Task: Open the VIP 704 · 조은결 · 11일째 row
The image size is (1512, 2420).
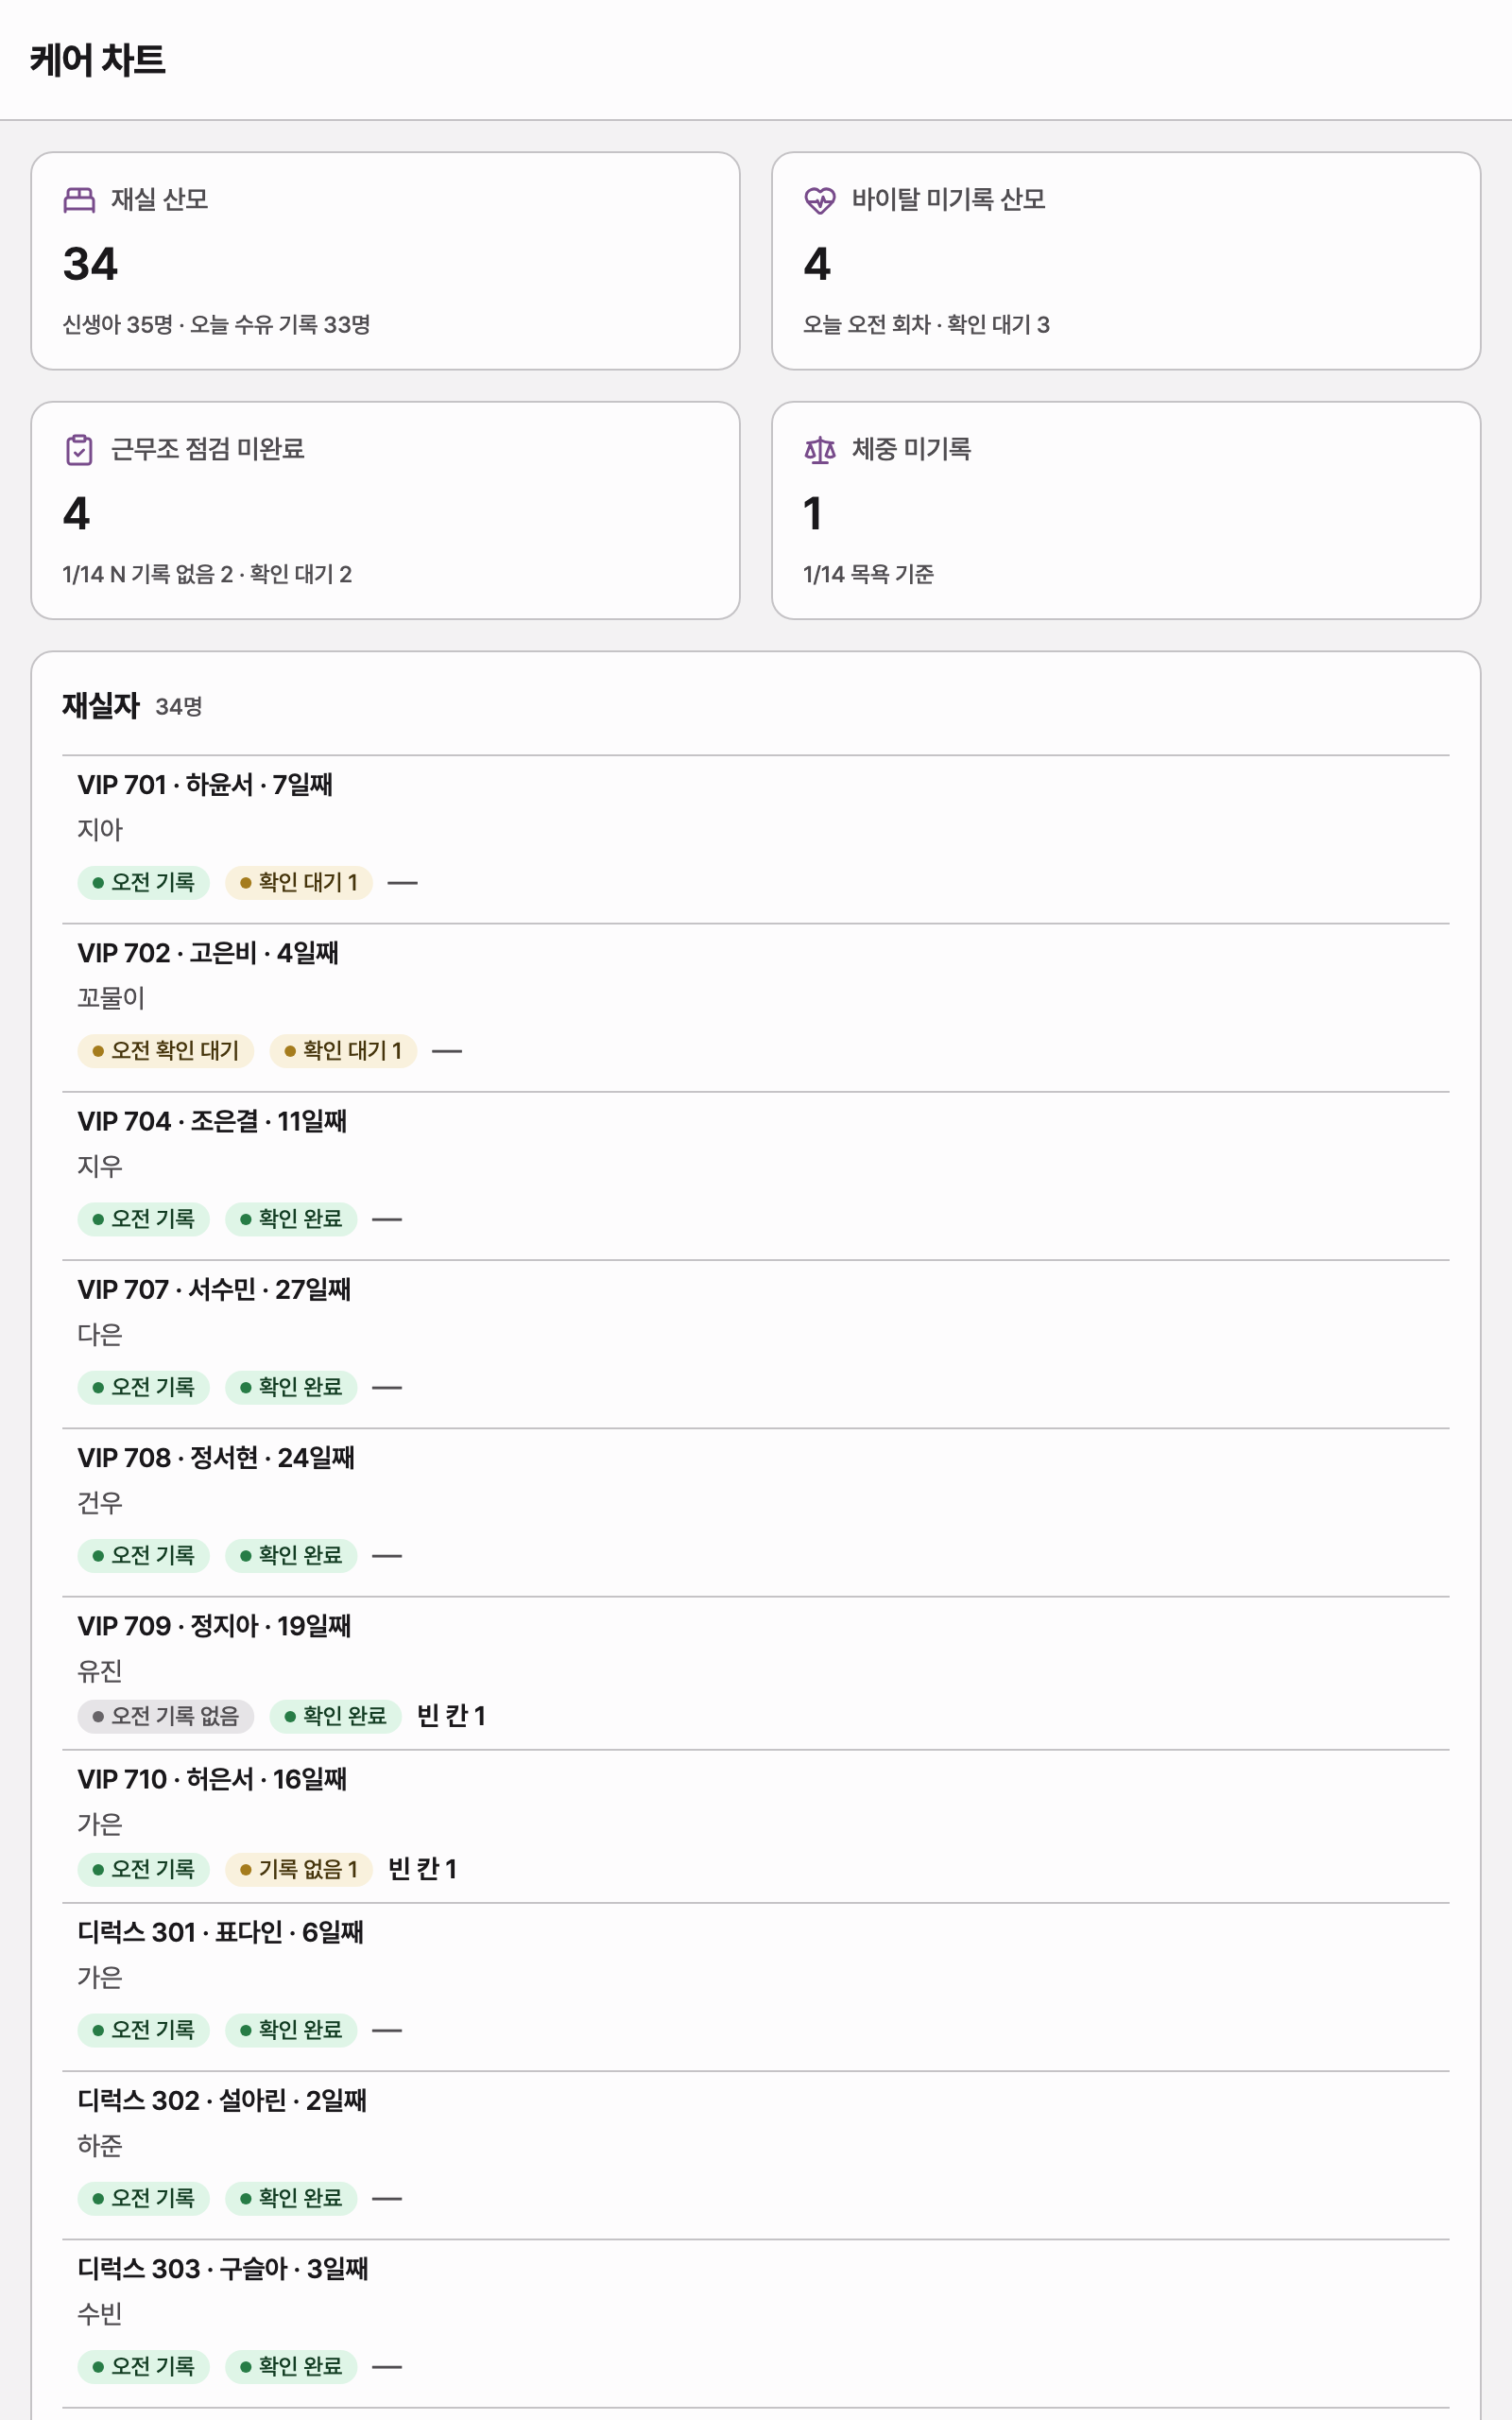Action: pyautogui.click(x=756, y=1176)
